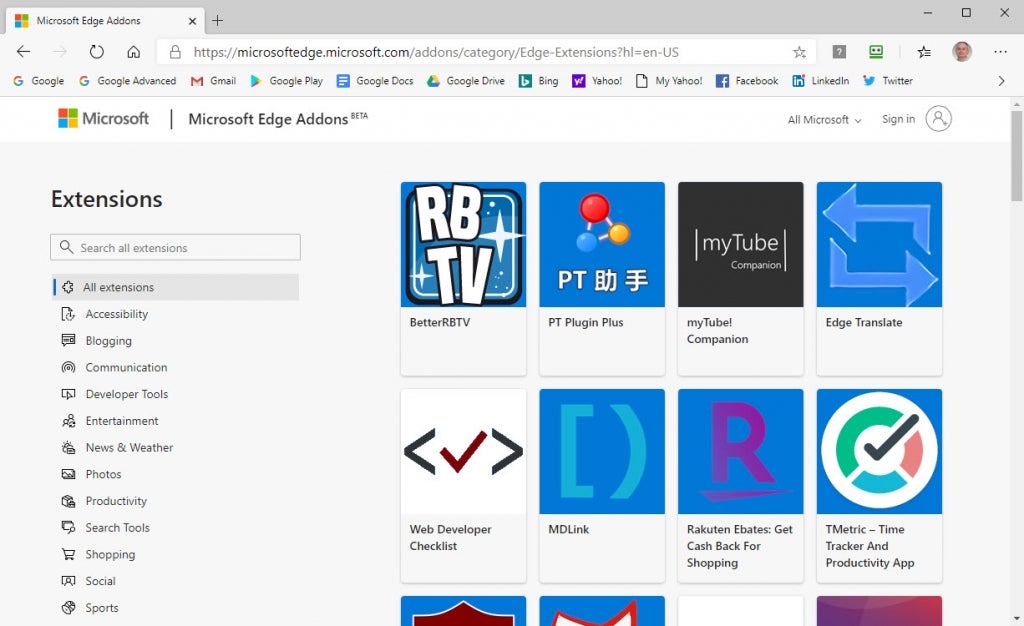The width and height of the screenshot is (1024, 626).
Task: Click the page vertical scrollbar thumb
Action: coord(1016,156)
